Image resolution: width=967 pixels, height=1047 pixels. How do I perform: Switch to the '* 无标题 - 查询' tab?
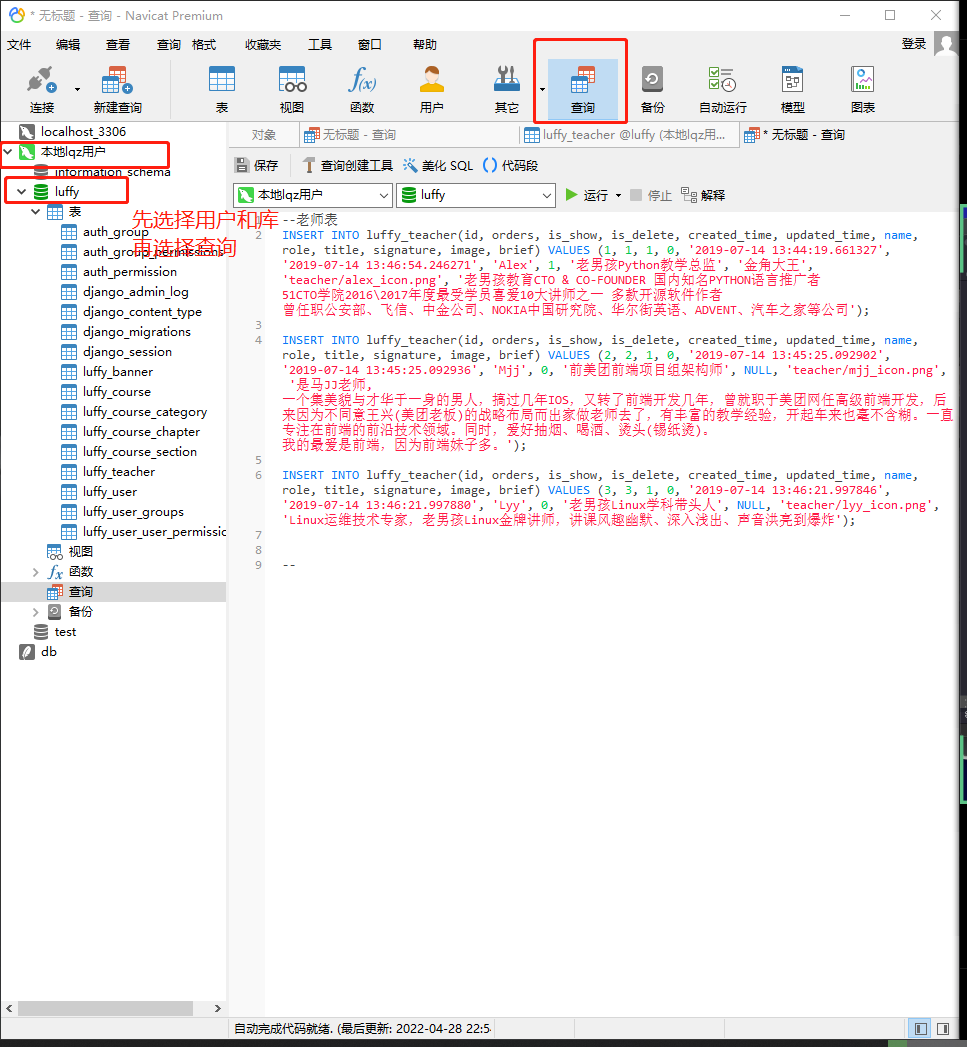click(796, 135)
